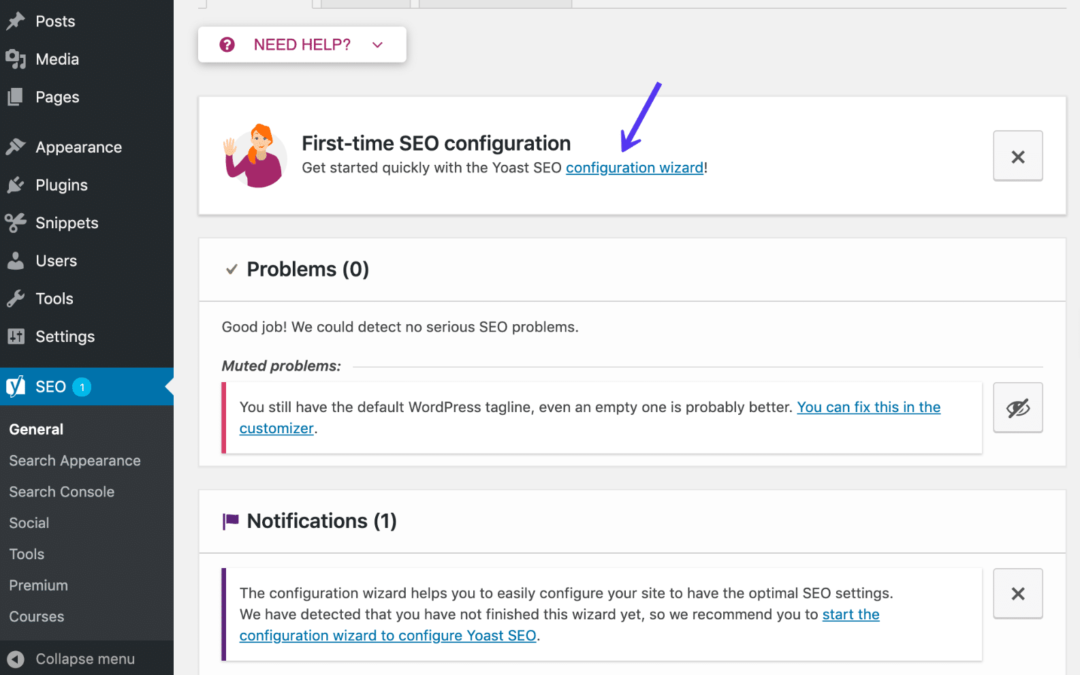1080x675 pixels.
Task: Unmute the default tagline problem with eye icon
Action: (x=1018, y=408)
